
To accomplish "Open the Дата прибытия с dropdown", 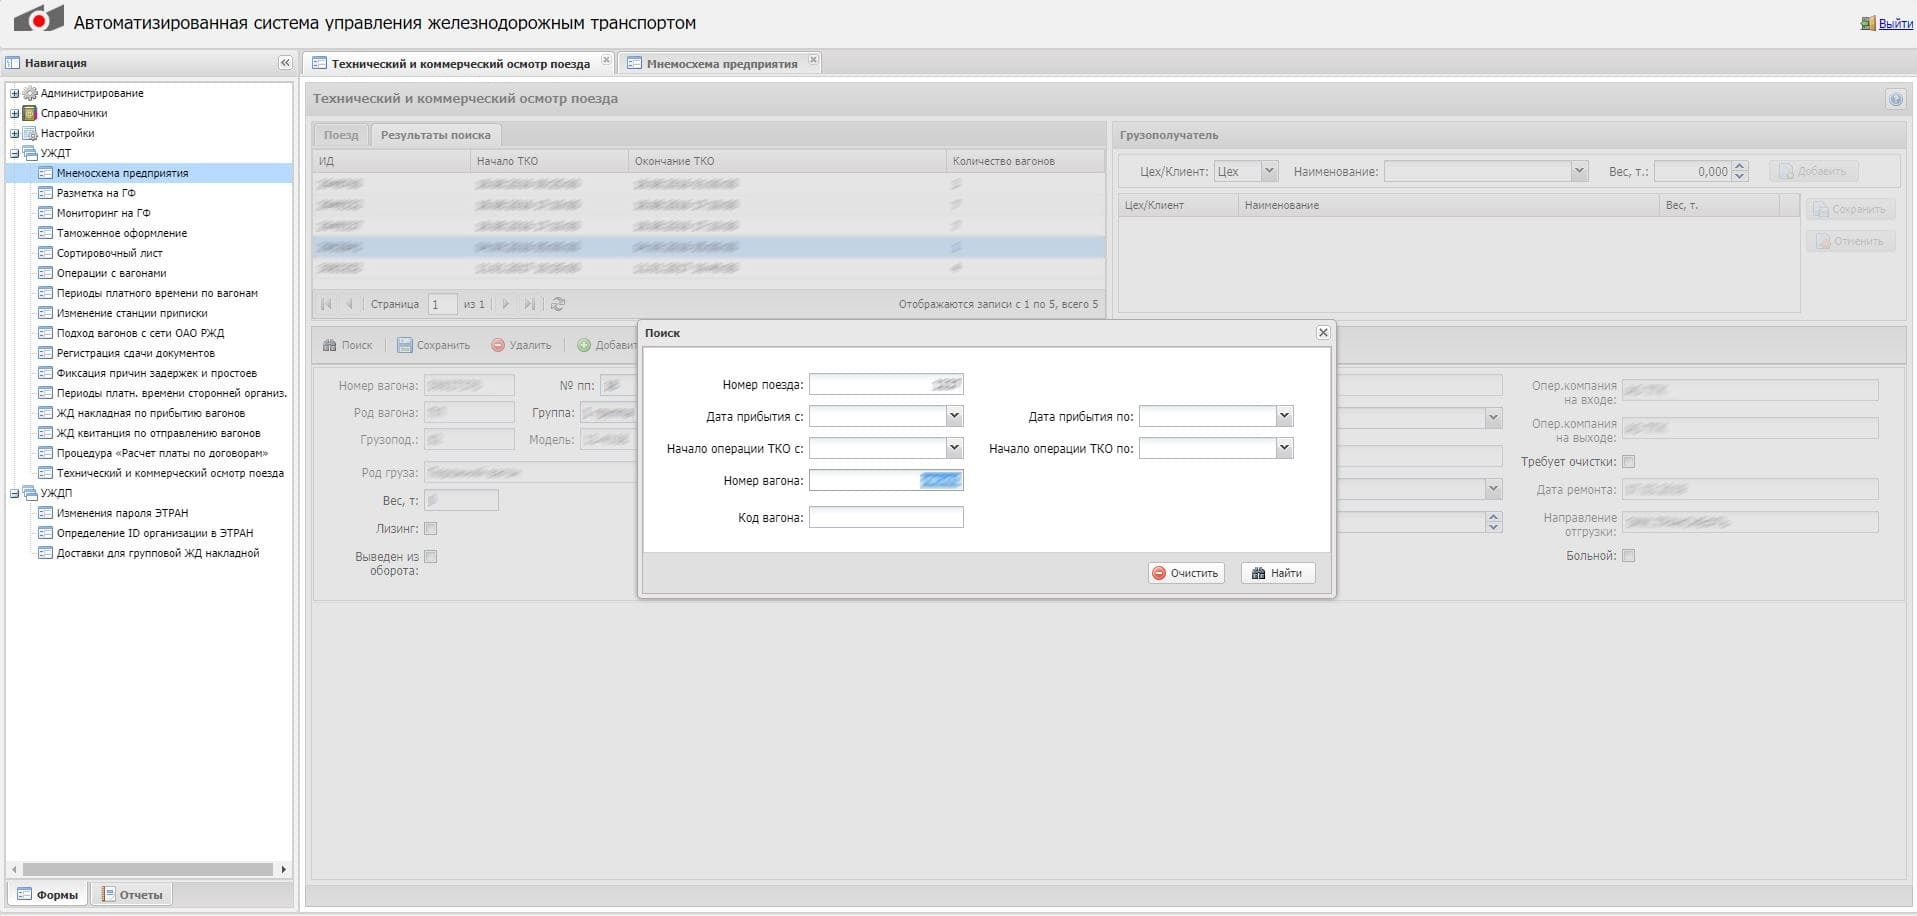I will click(954, 416).
